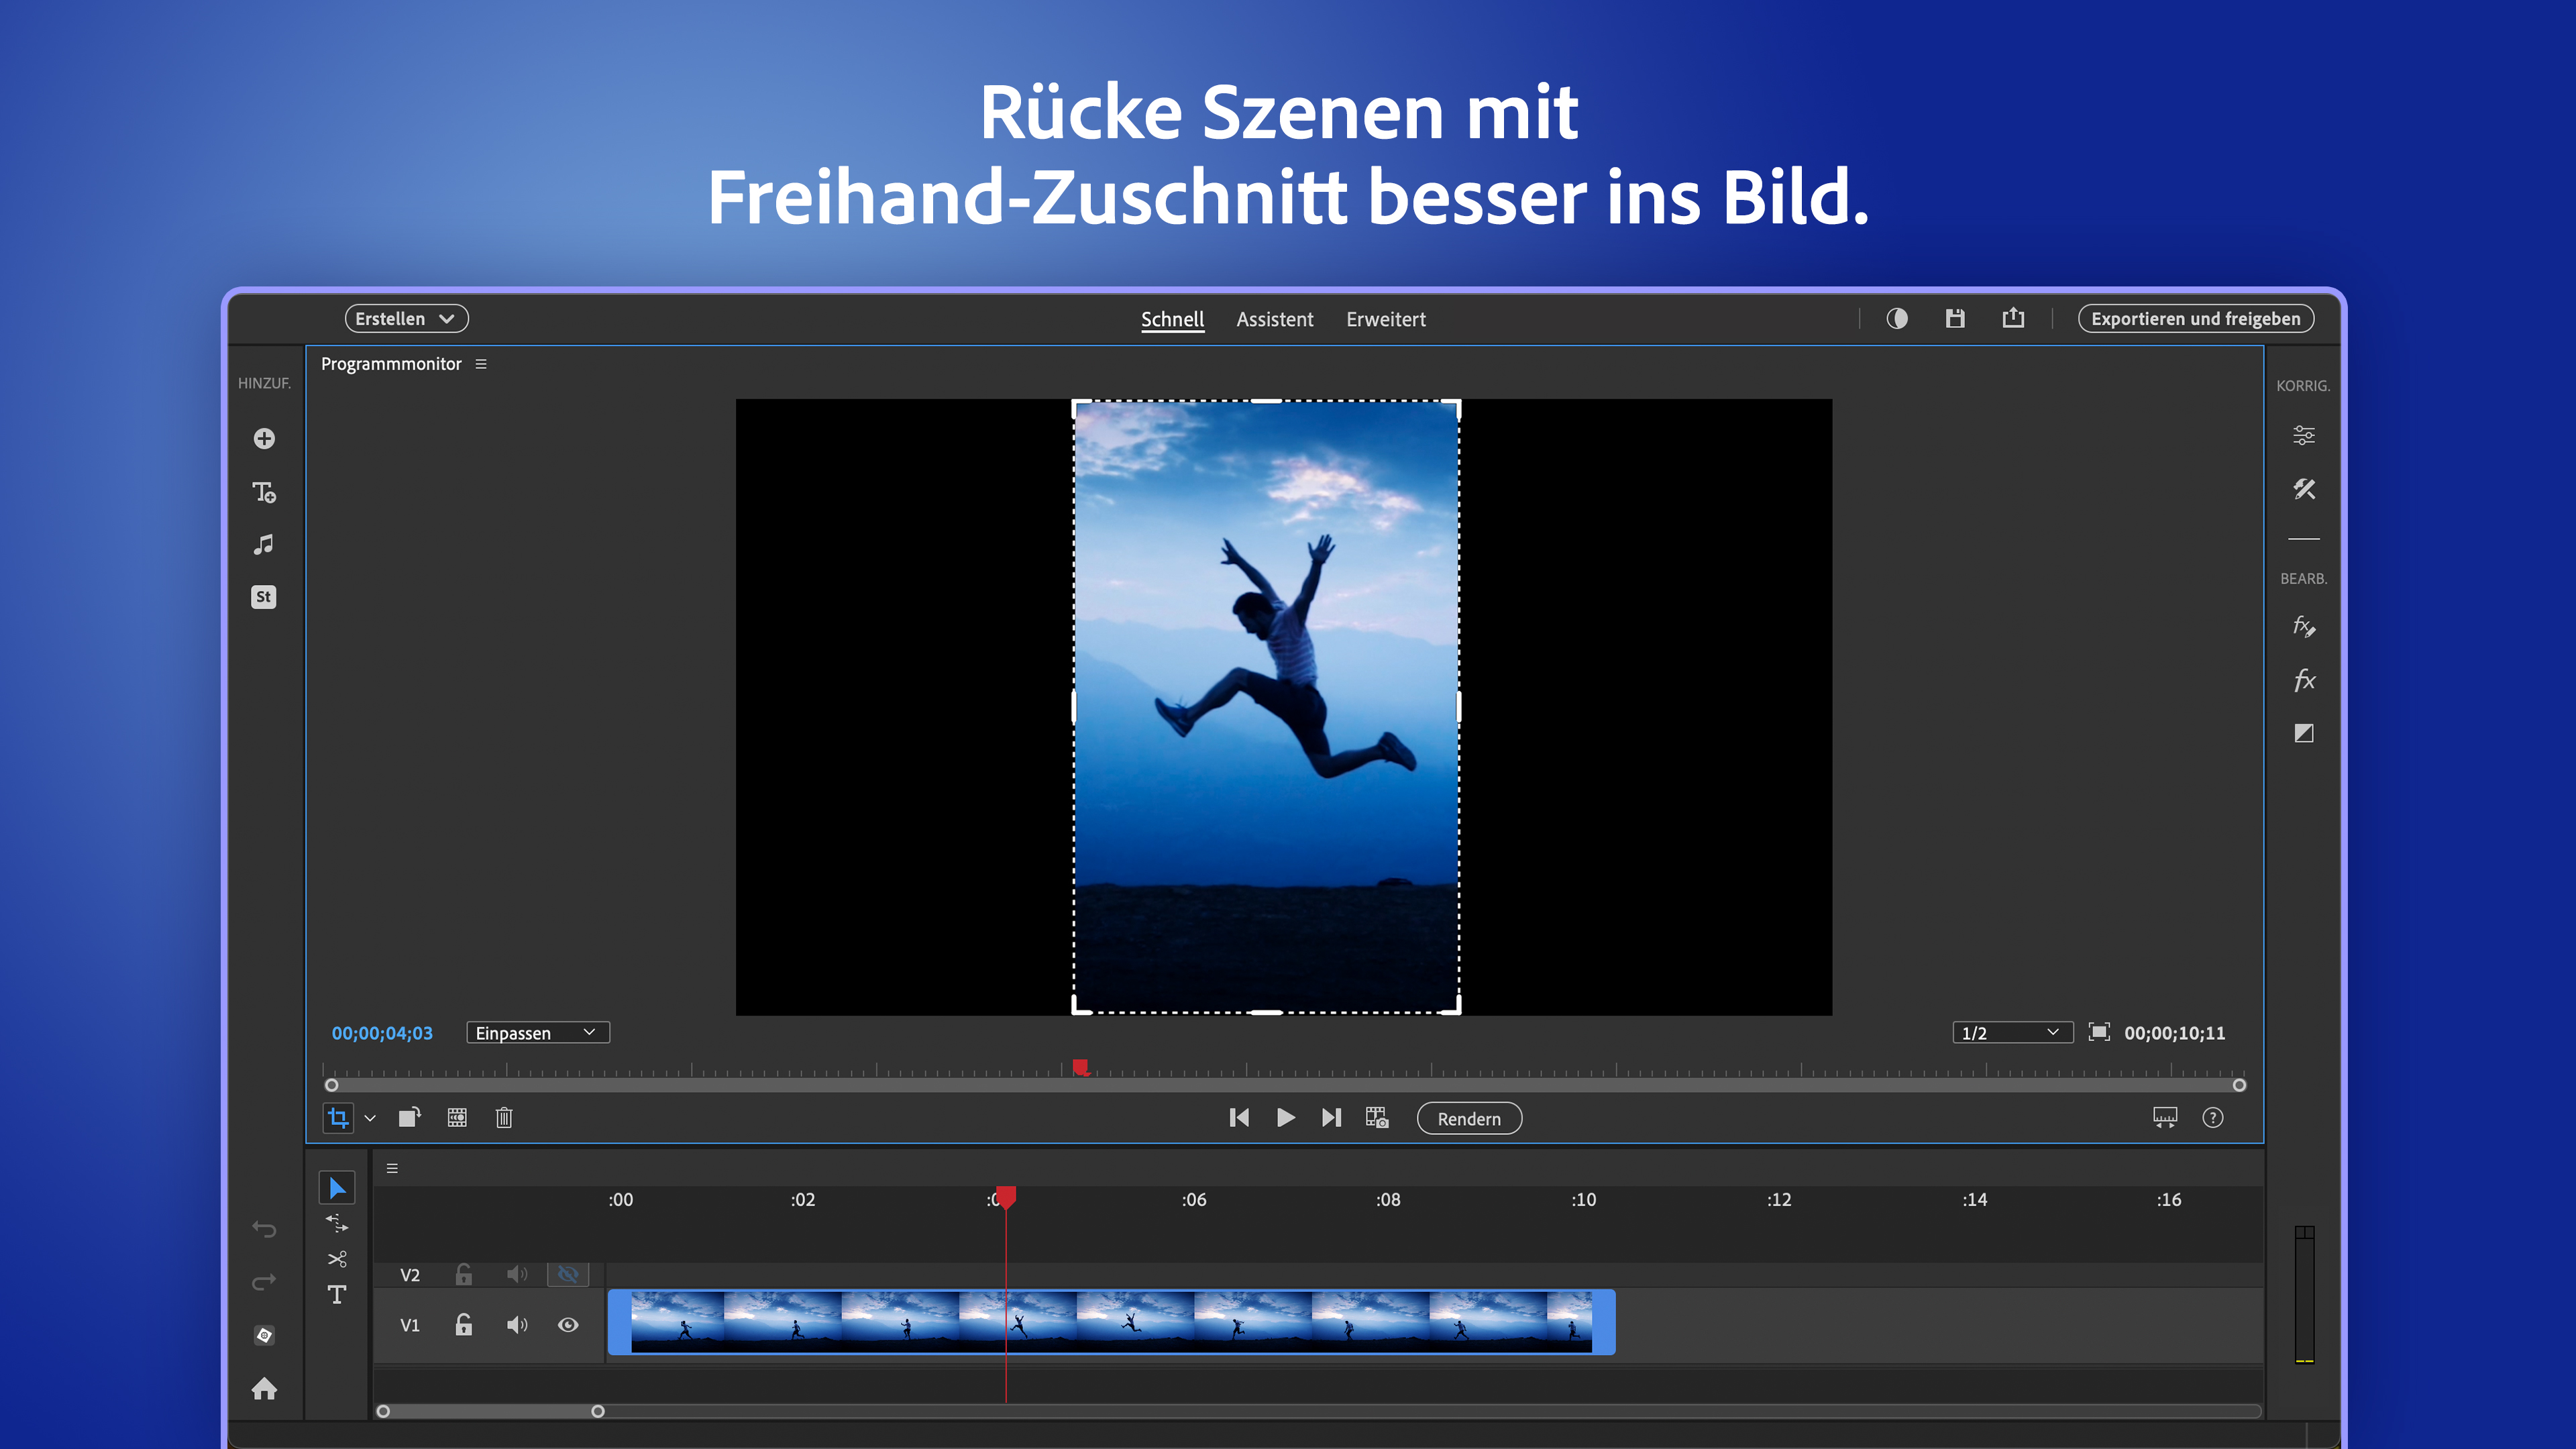Select the scissors razor tool
The image size is (2576, 1449).
(337, 1259)
